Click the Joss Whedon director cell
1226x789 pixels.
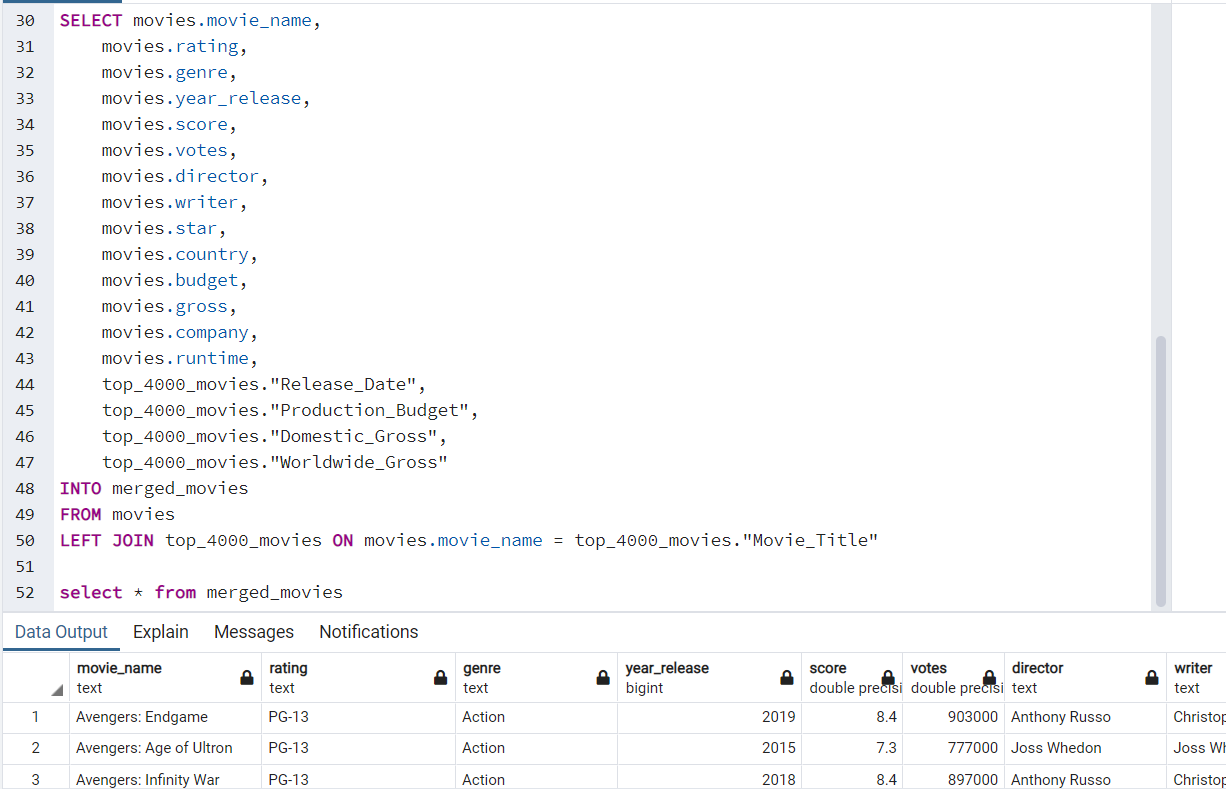[x=1085, y=748]
